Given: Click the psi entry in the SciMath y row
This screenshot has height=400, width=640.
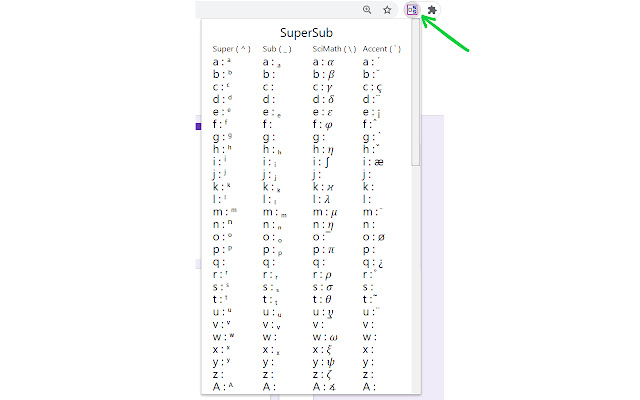Looking at the screenshot, I should pyautogui.click(x=331, y=362).
